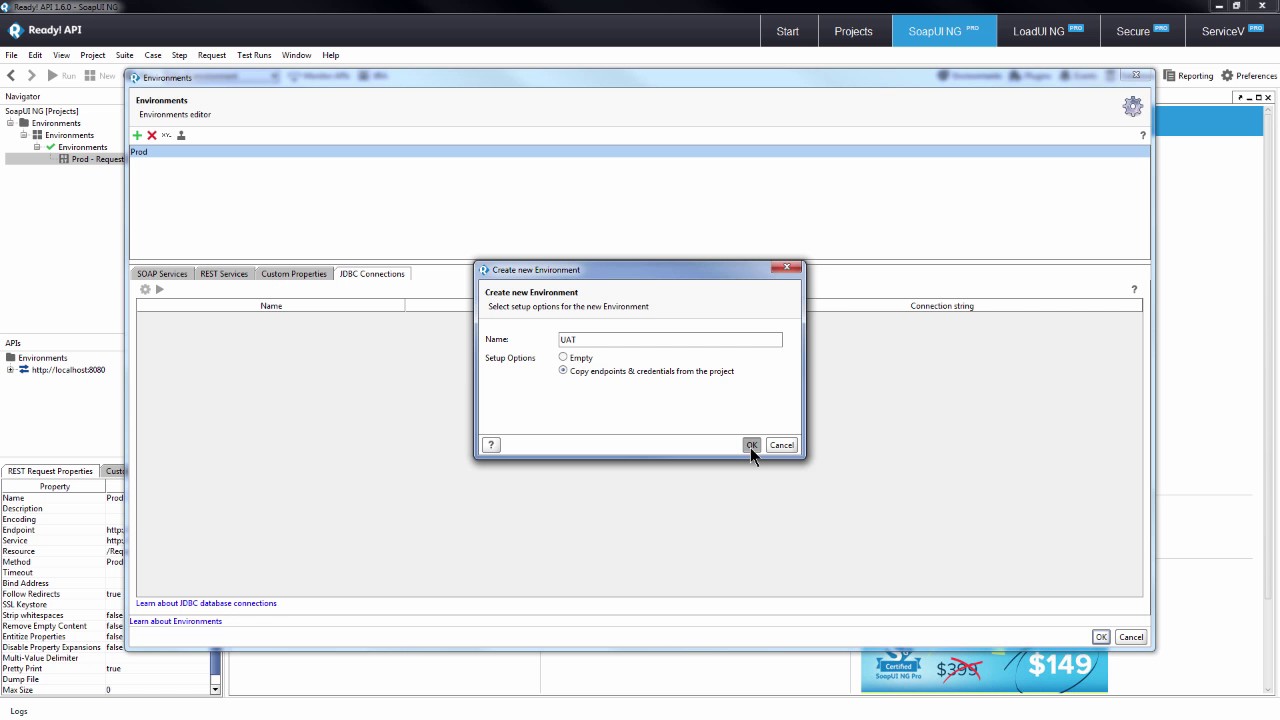Image resolution: width=1280 pixels, height=720 pixels.
Task: Expand the http://localhost:8080 API node
Action: (x=10, y=370)
